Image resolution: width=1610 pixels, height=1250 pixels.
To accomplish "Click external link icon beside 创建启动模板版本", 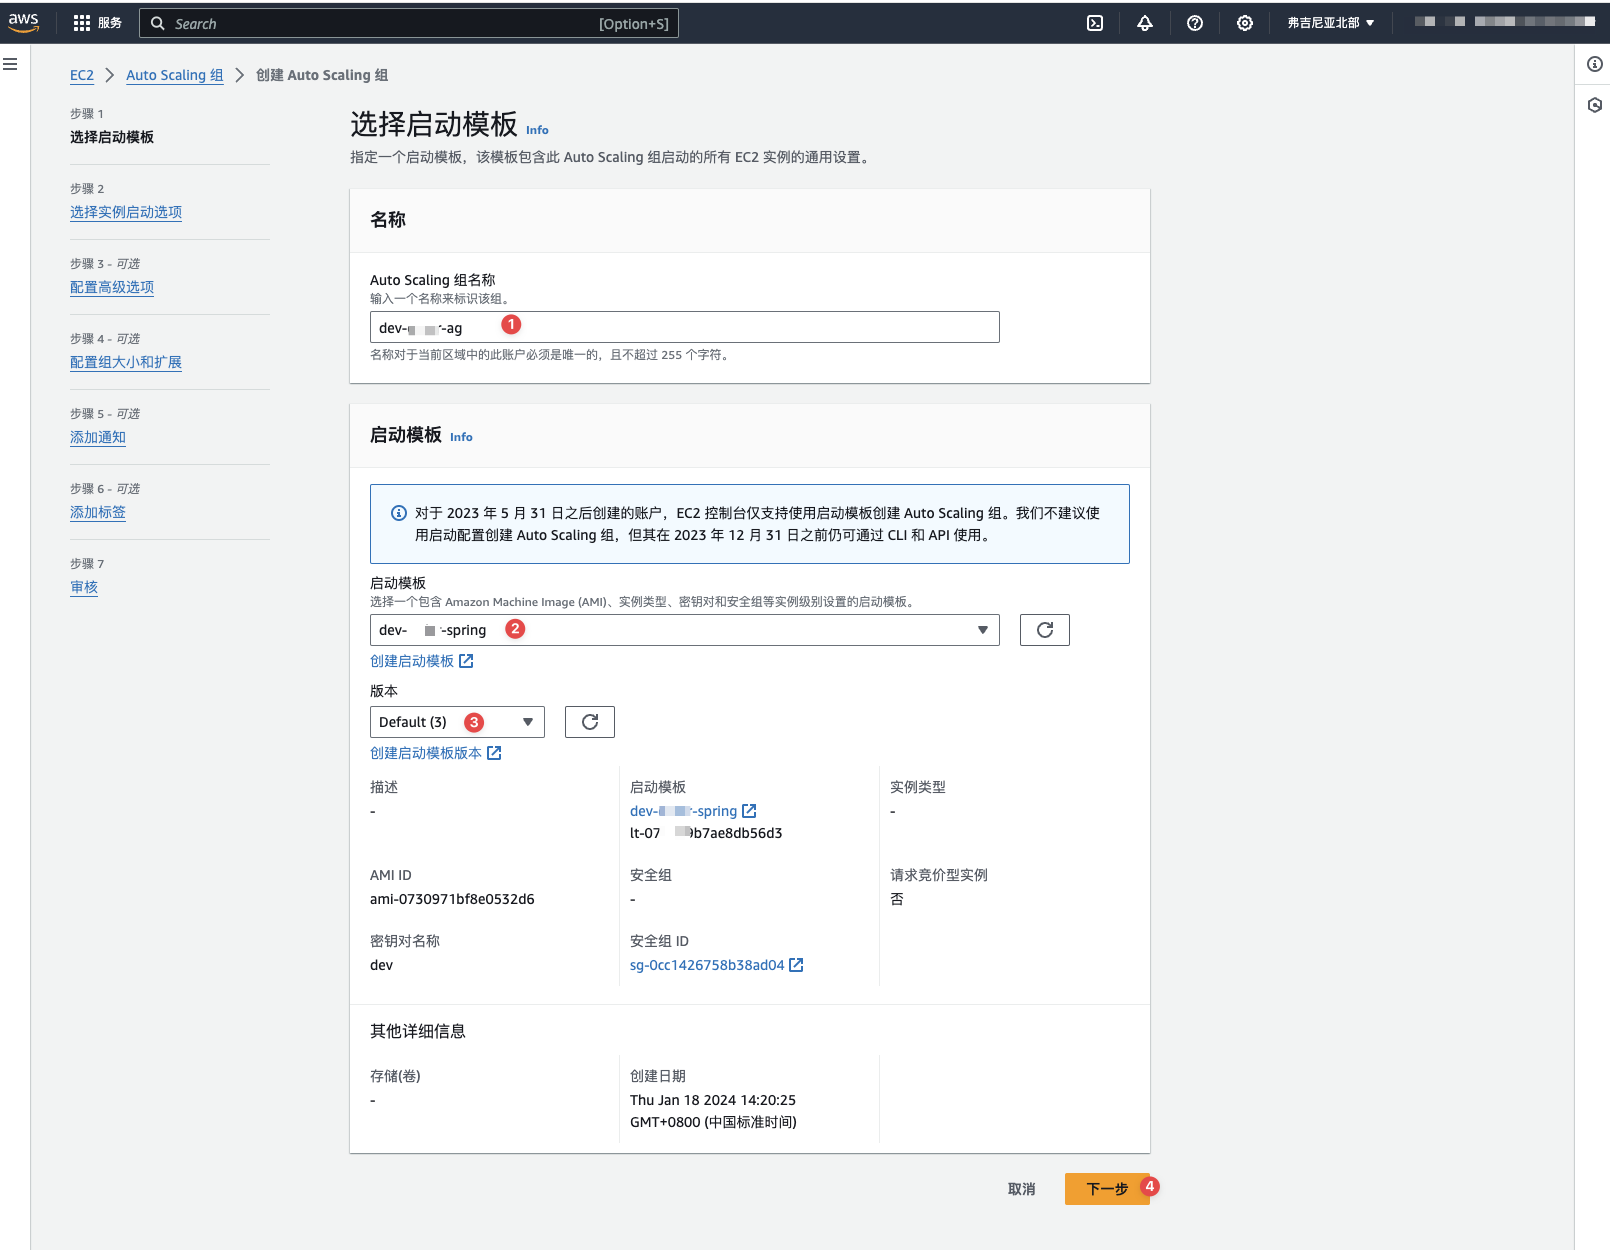I will [494, 753].
